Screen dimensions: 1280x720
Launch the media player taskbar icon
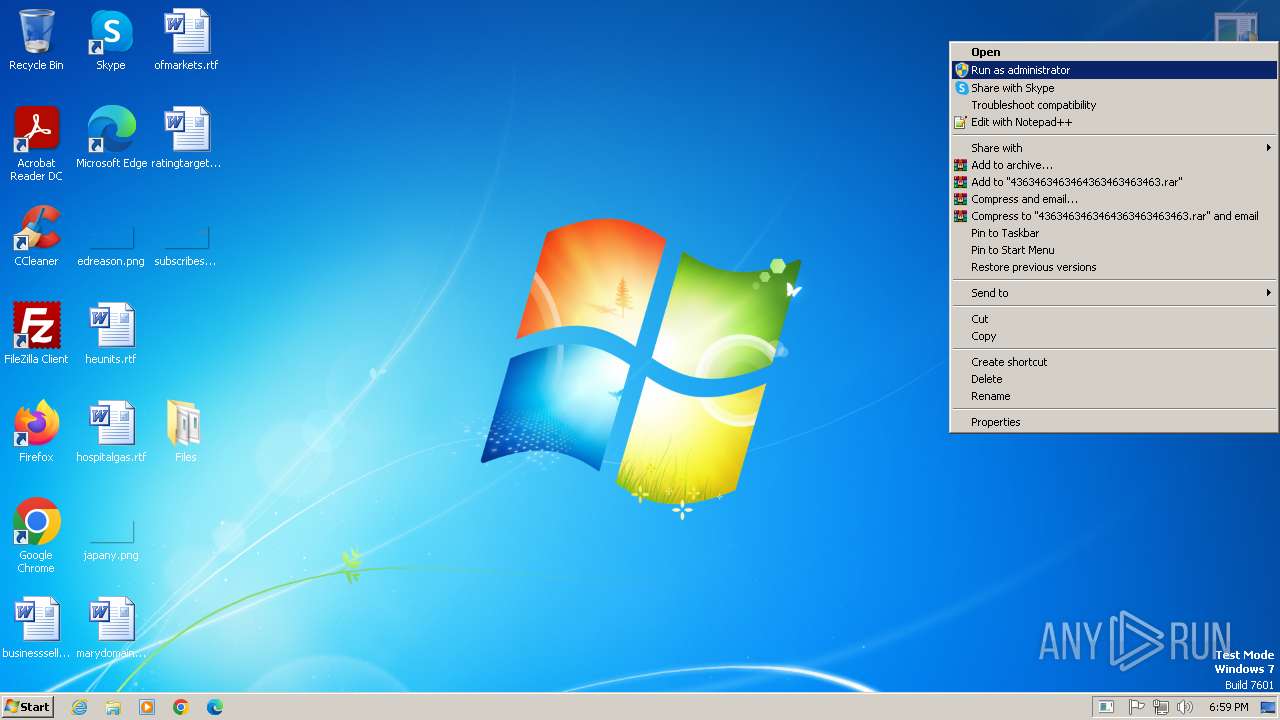[x=147, y=707]
